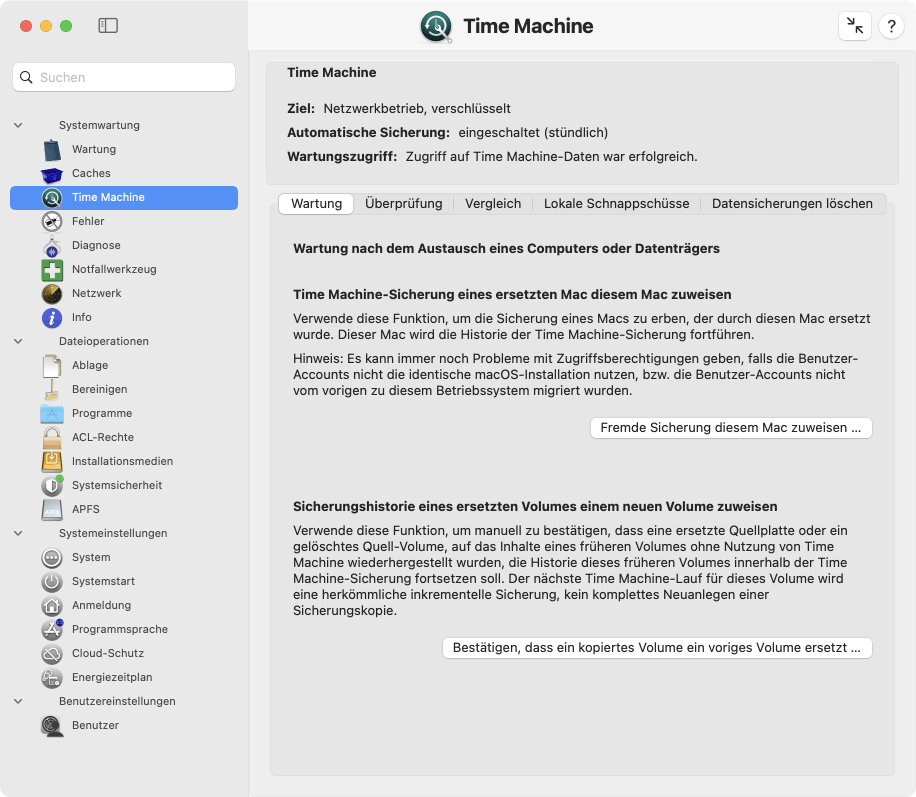The width and height of the screenshot is (916, 797).
Task: Open the ACL-Rechte padlock icon
Action: (x=52, y=438)
